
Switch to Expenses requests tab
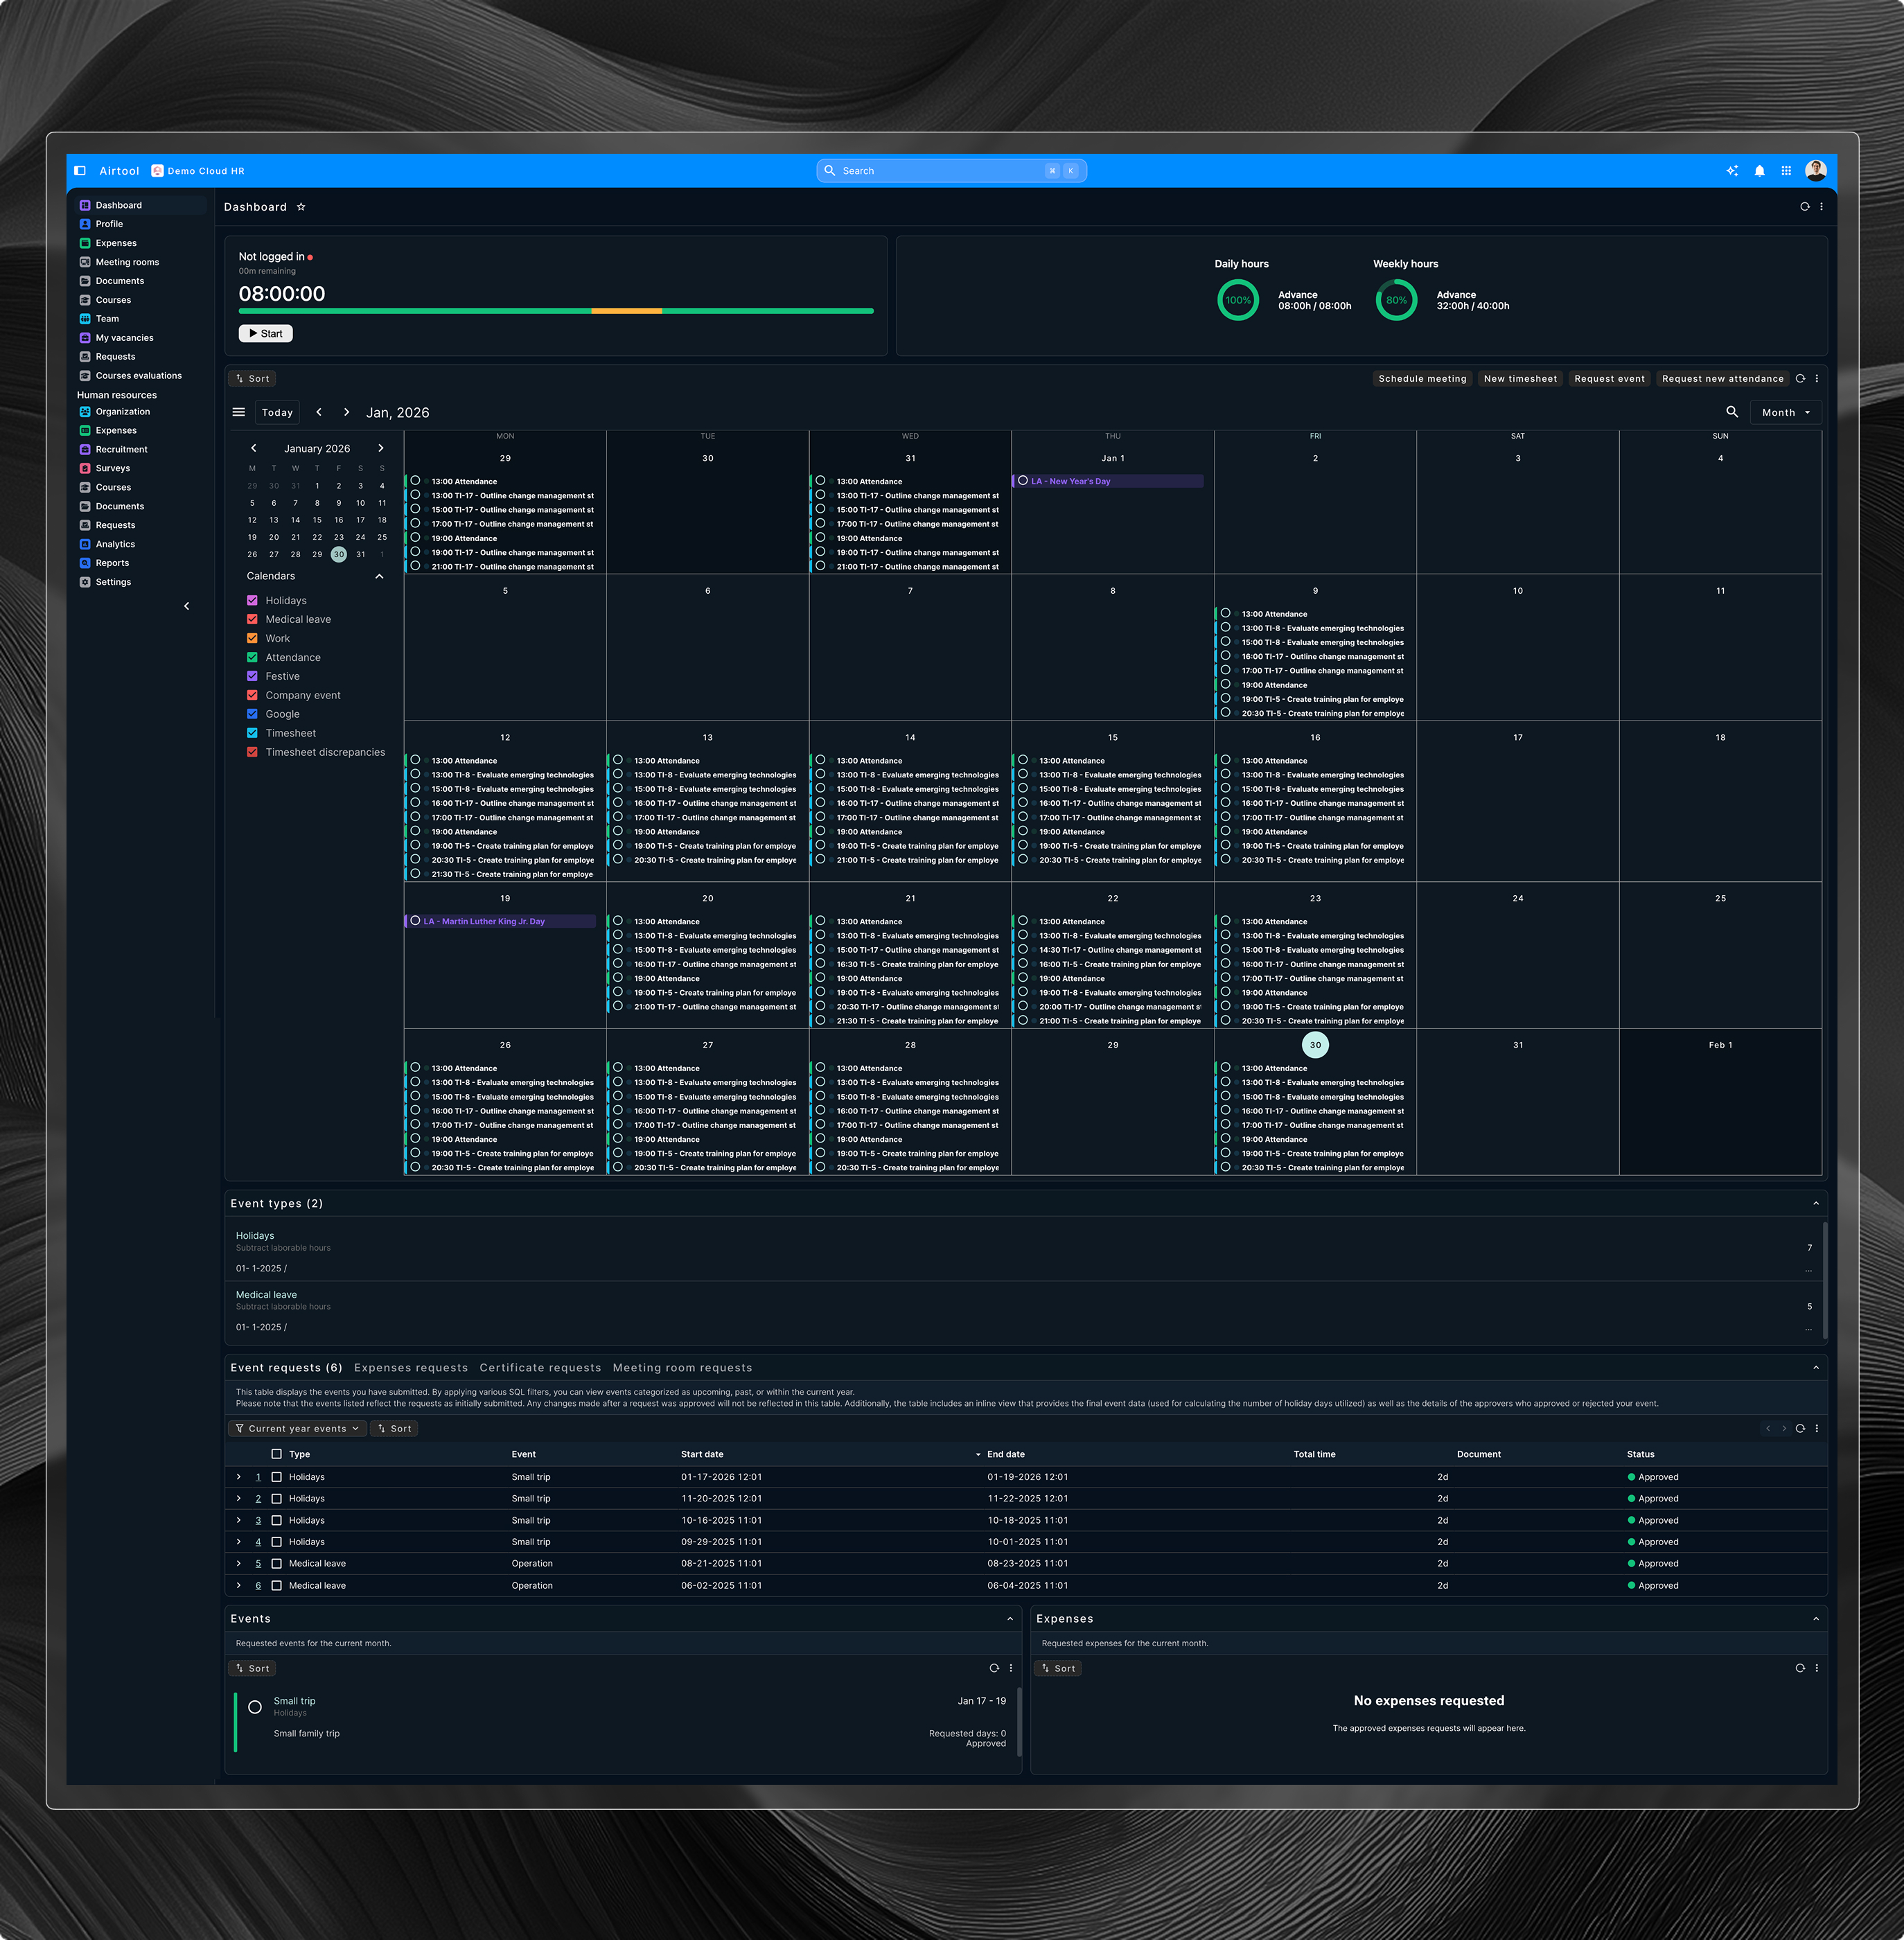coord(410,1367)
